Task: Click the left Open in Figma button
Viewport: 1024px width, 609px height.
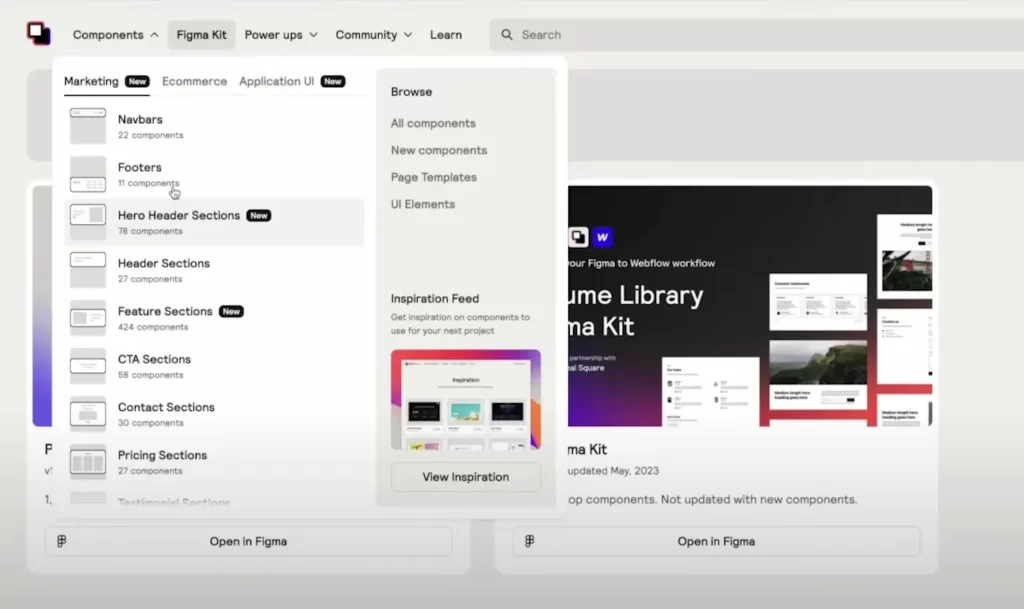Action: [x=248, y=541]
